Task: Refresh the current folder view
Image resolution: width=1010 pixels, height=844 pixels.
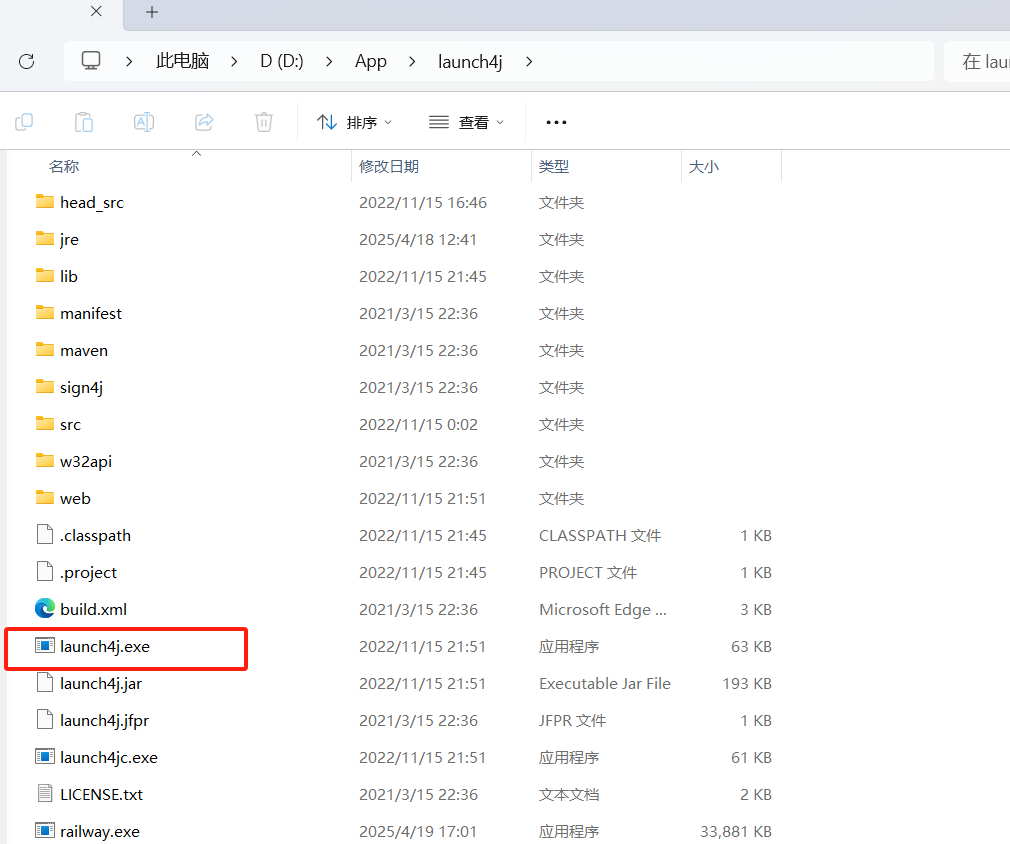Action: 26,62
